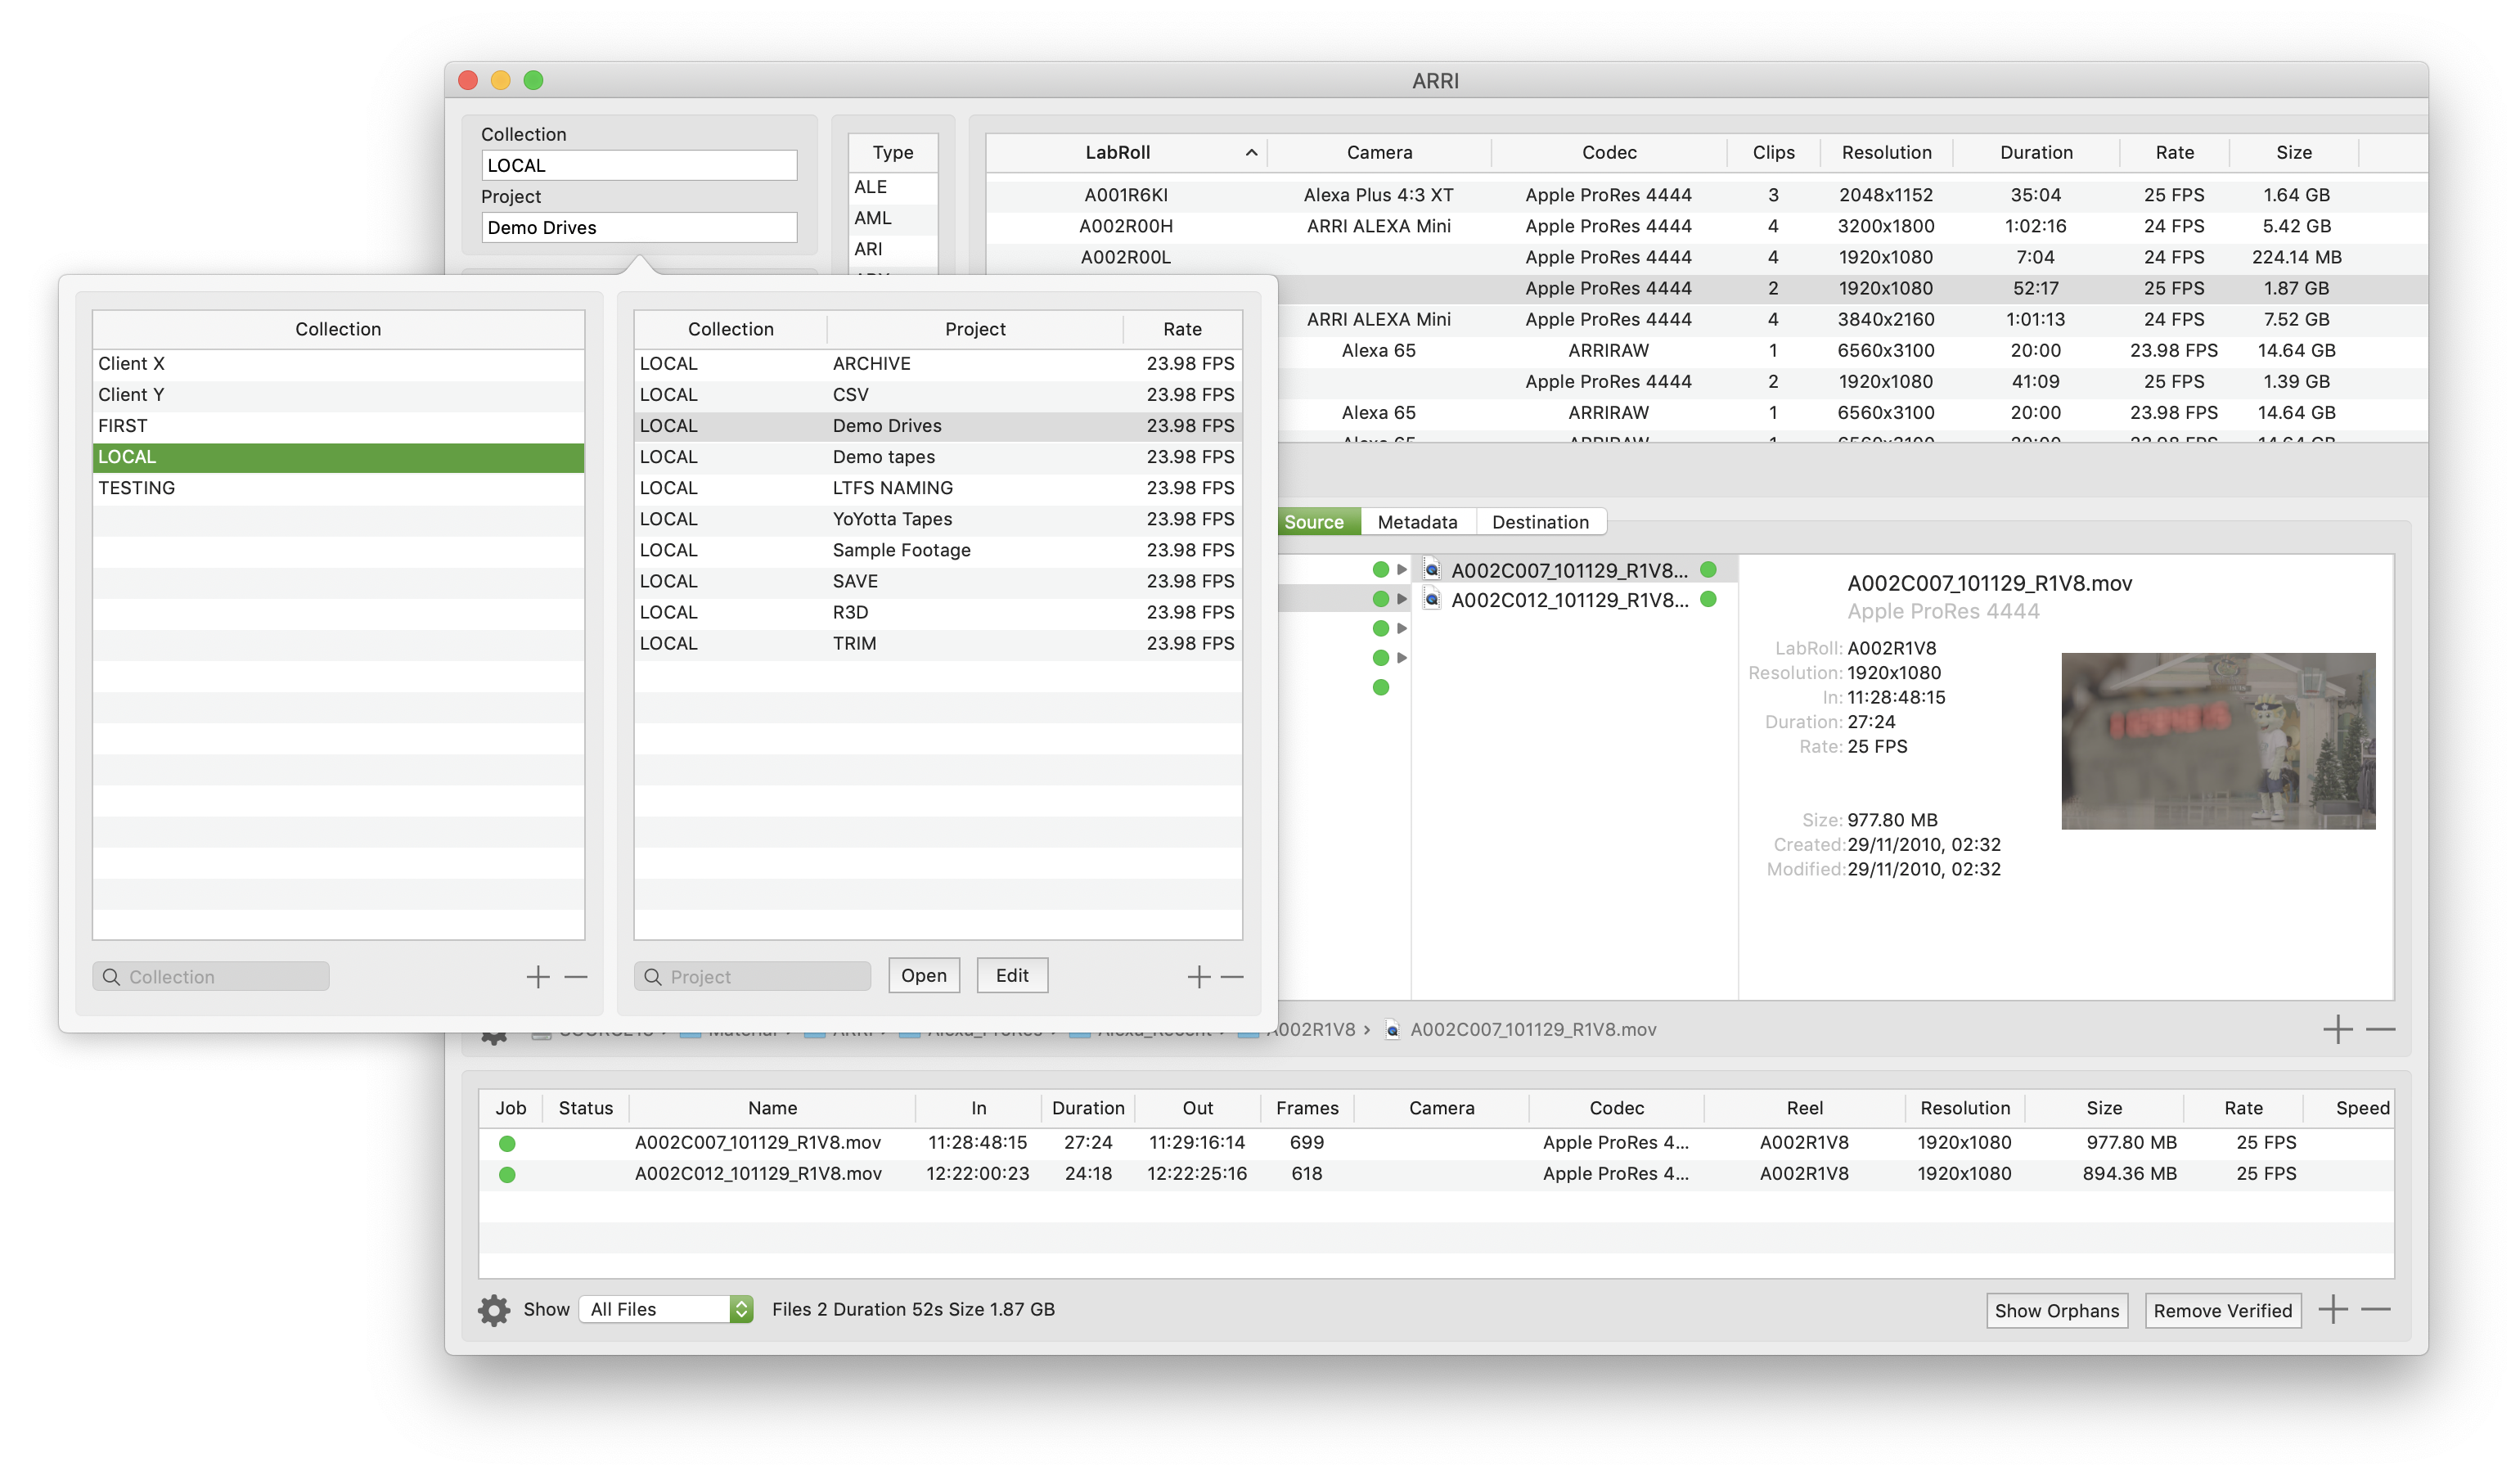The image size is (2520, 1476).
Task: Expand the third source tree row triangle
Action: 1402,629
